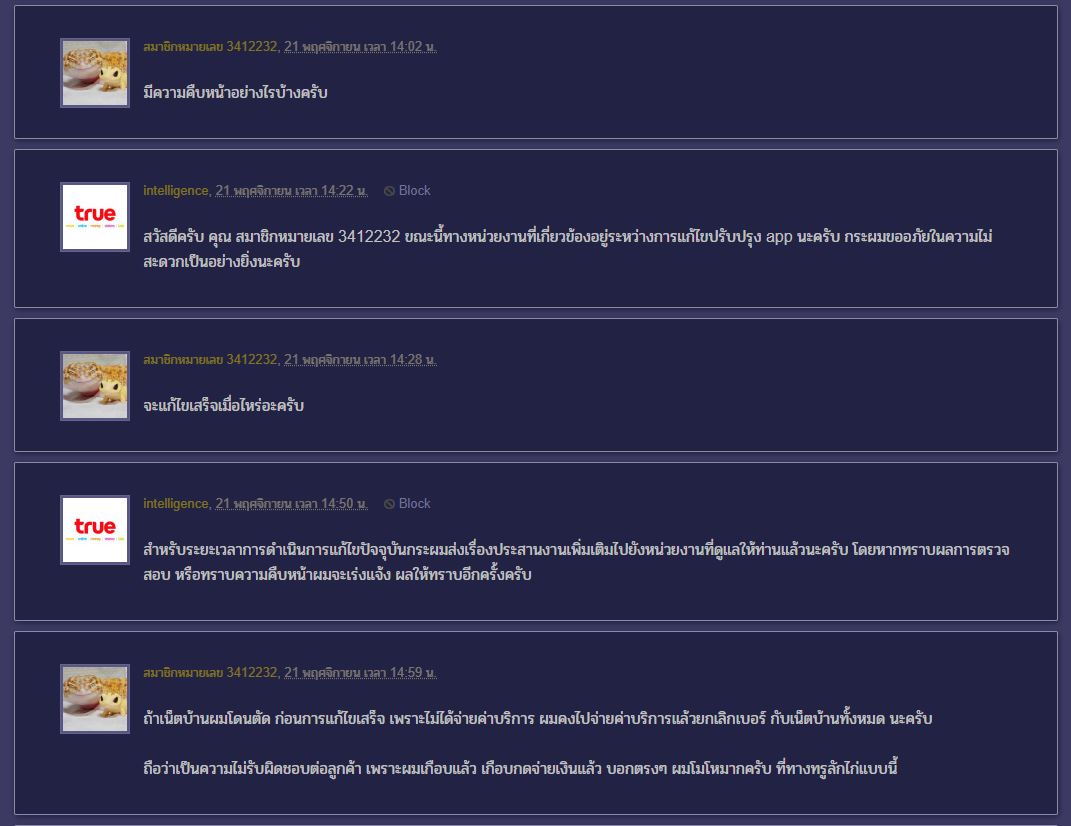This screenshot has width=1071, height=826.
Task: Click the 14:02 timestamp permalink
Action: click(361, 46)
